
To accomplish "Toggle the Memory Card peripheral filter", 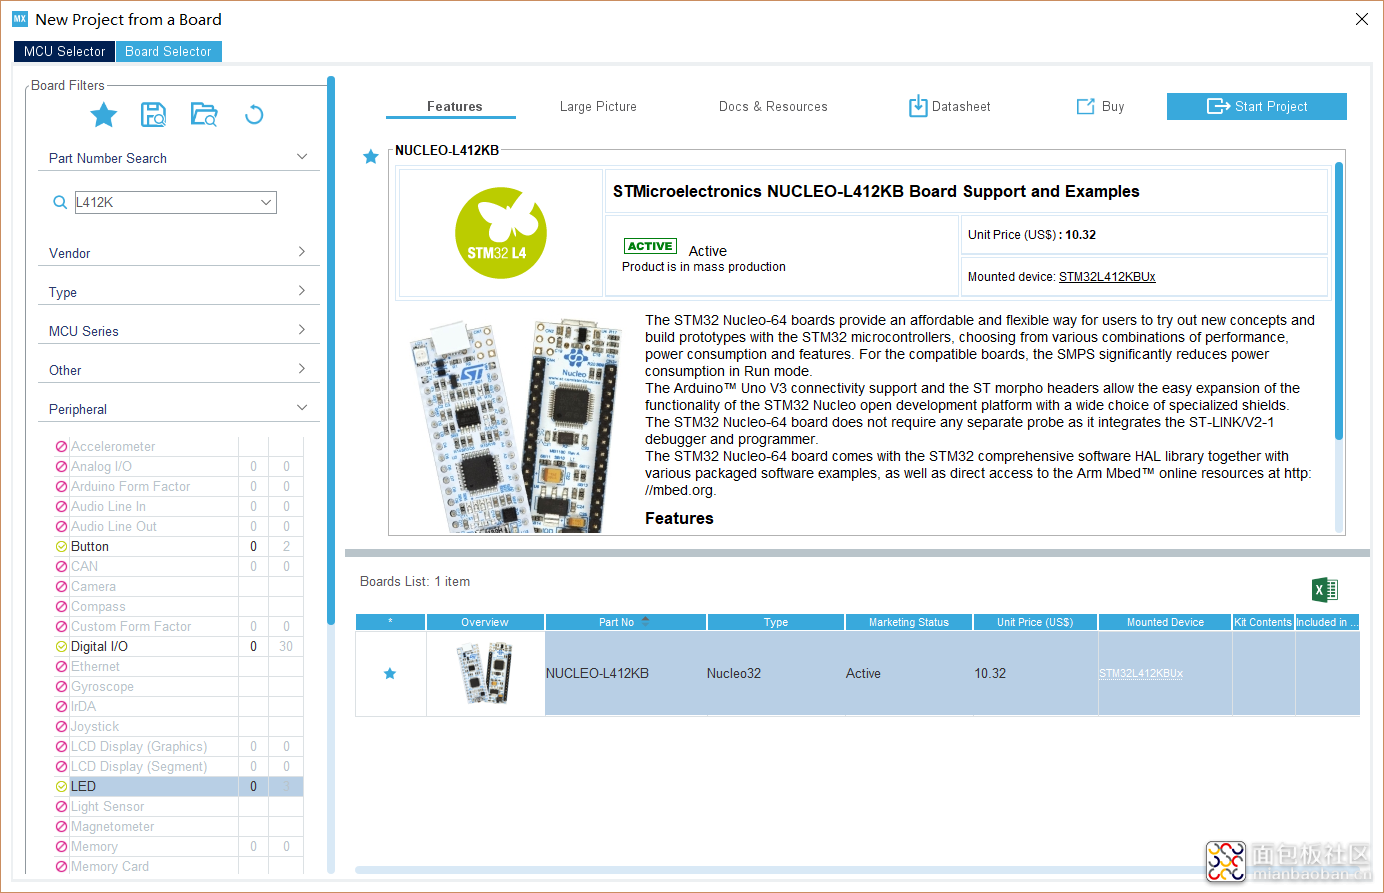I will tap(62, 867).
